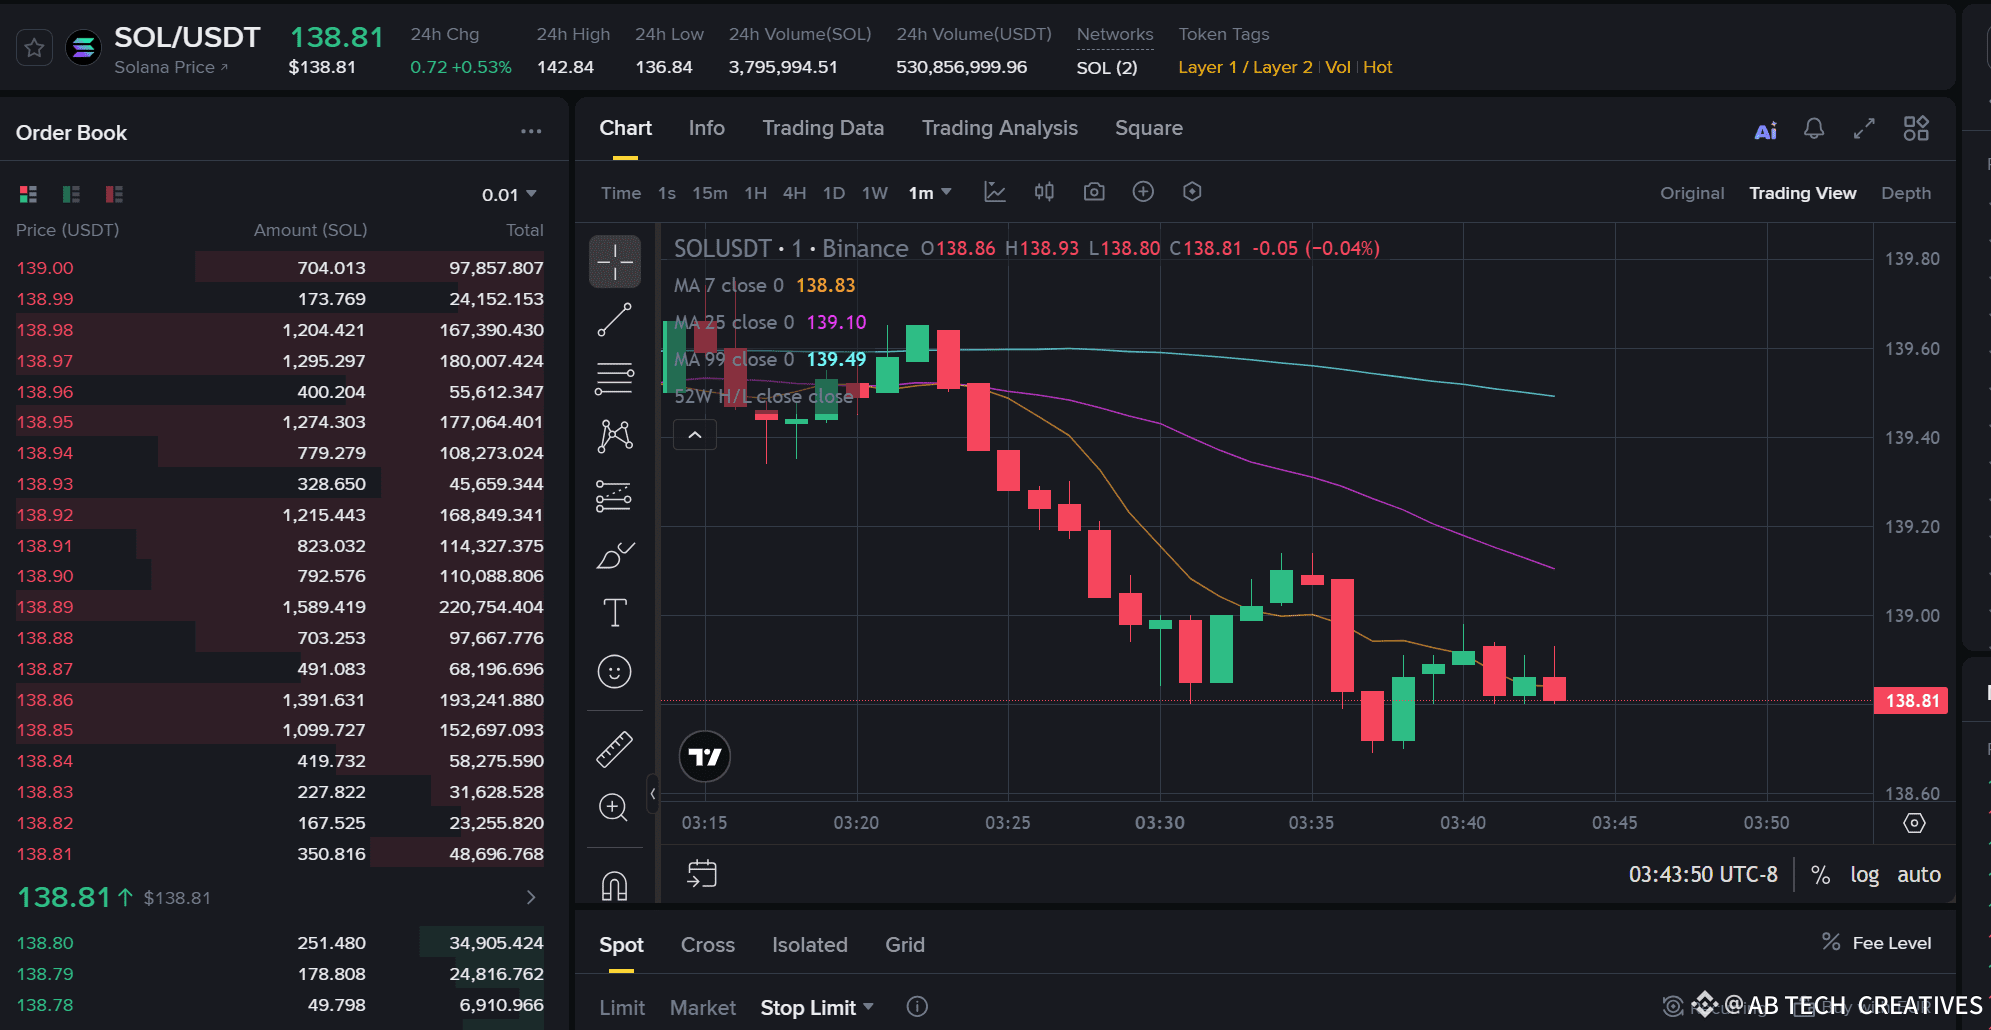Switch to the Trading Data tab

coord(823,128)
